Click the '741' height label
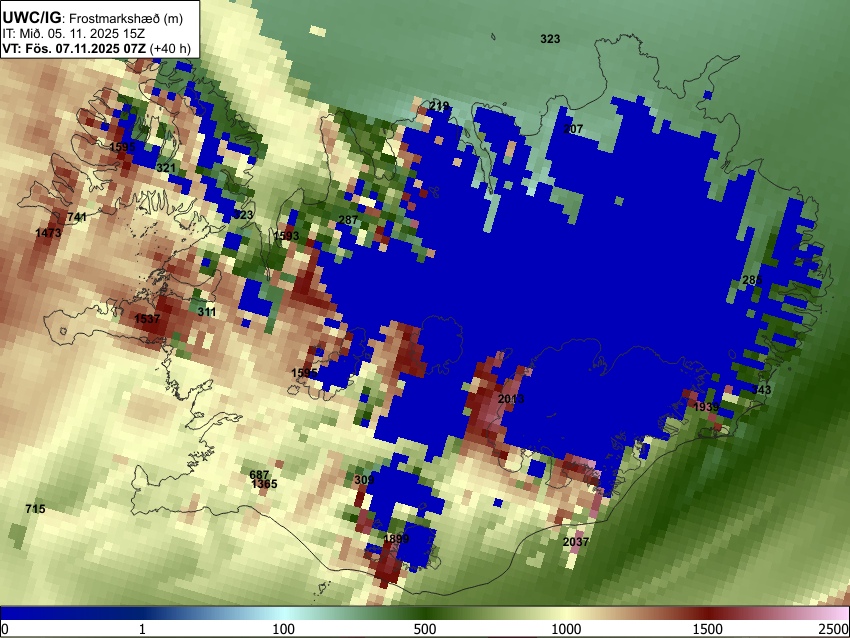 point(77,217)
